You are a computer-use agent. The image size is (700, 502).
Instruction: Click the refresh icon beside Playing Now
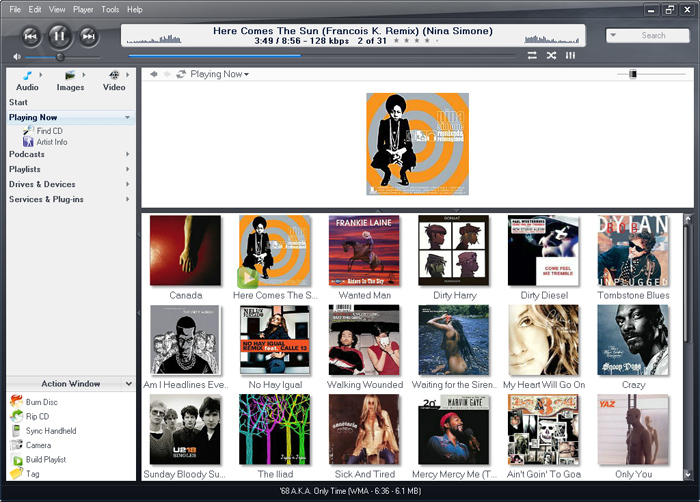pyautogui.click(x=181, y=74)
